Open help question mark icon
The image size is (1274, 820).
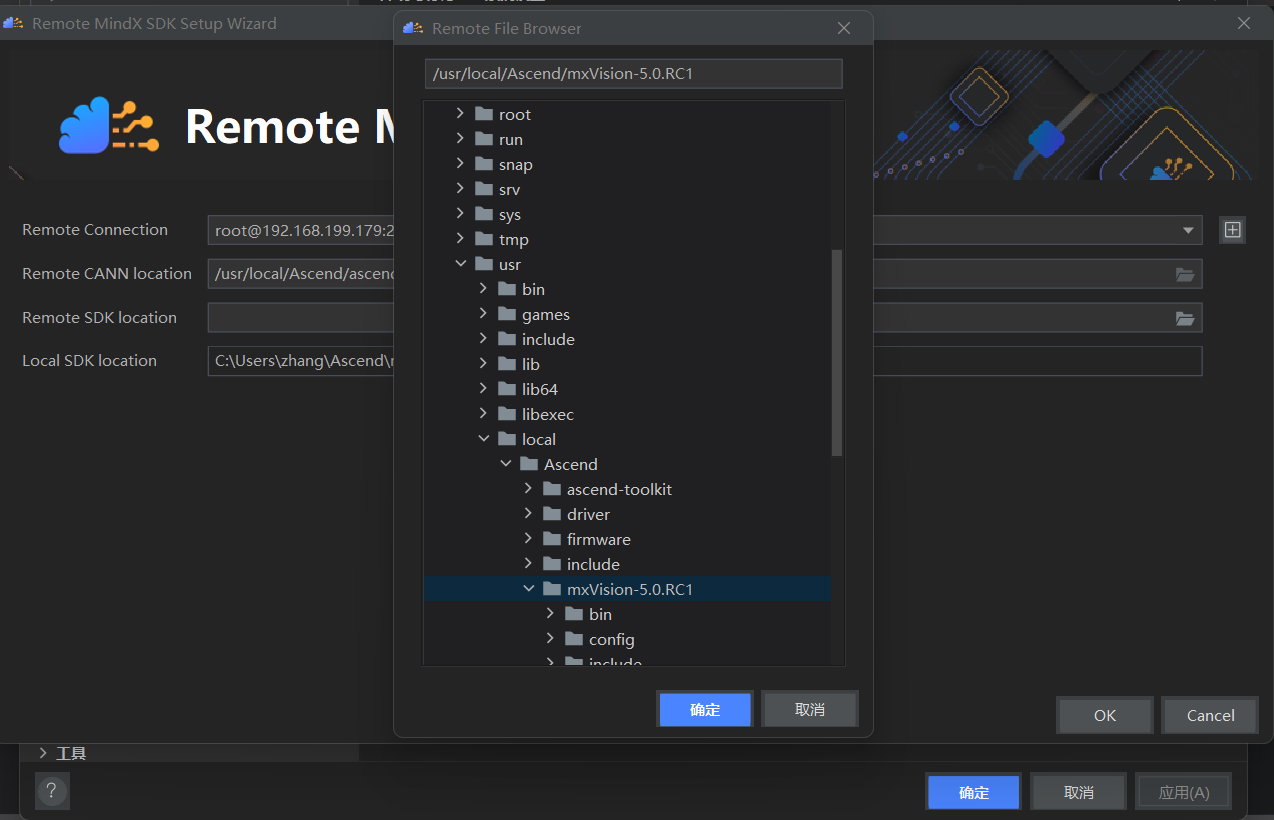tap(52, 792)
